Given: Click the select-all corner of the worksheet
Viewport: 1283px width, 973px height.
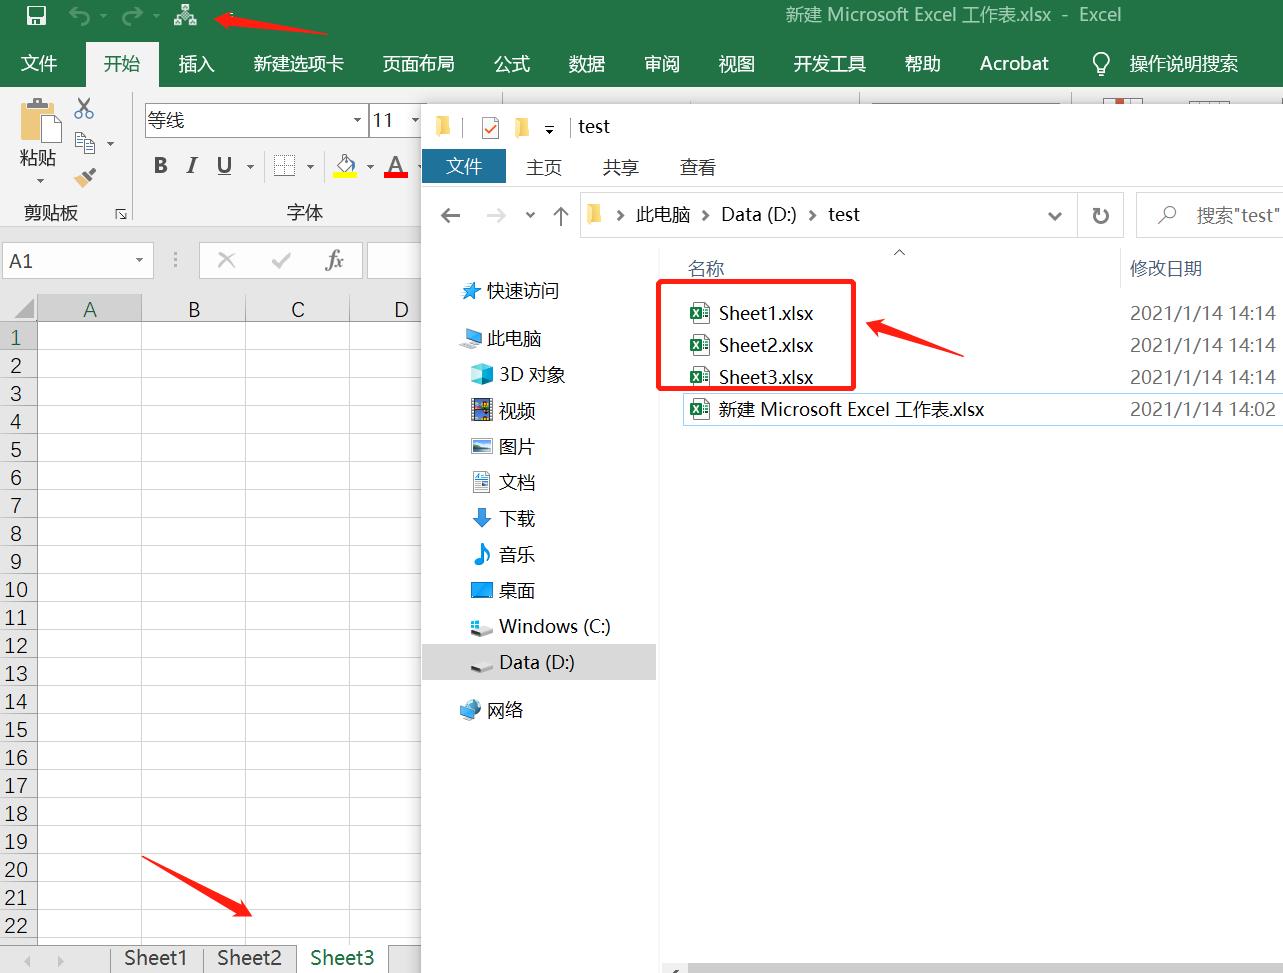Looking at the screenshot, I should click(x=19, y=308).
